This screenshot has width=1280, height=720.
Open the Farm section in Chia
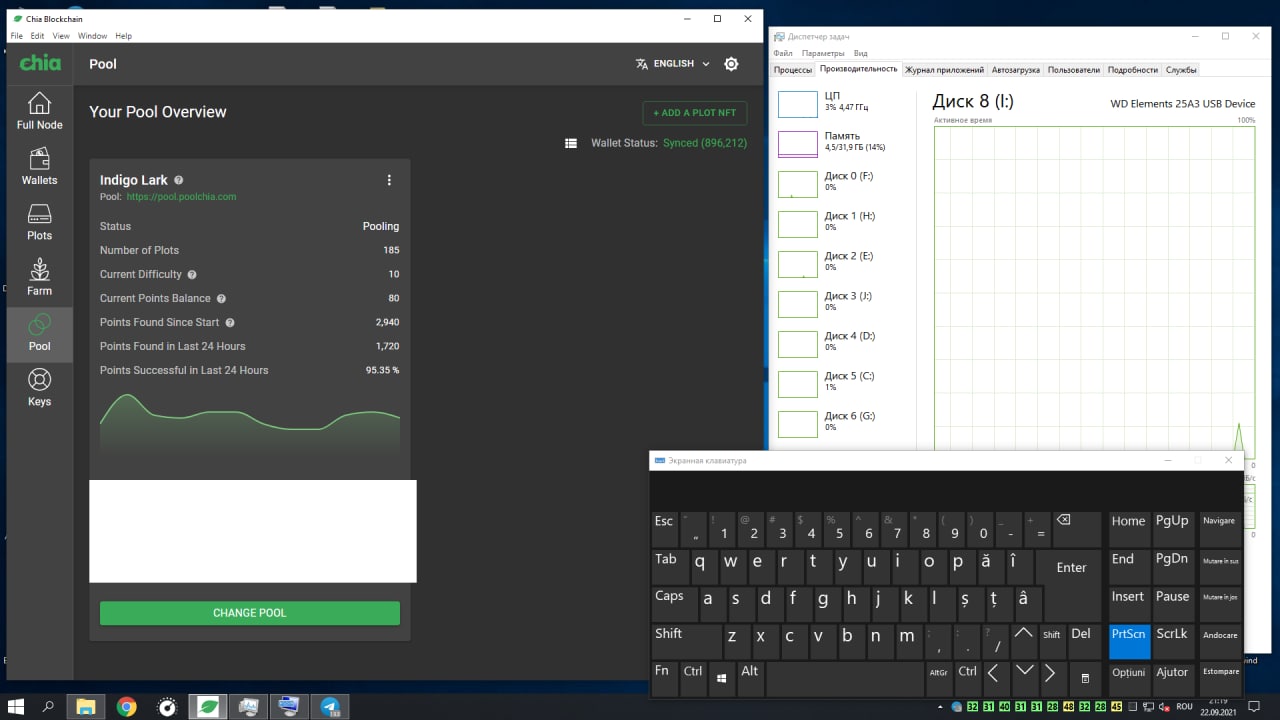coord(39,277)
